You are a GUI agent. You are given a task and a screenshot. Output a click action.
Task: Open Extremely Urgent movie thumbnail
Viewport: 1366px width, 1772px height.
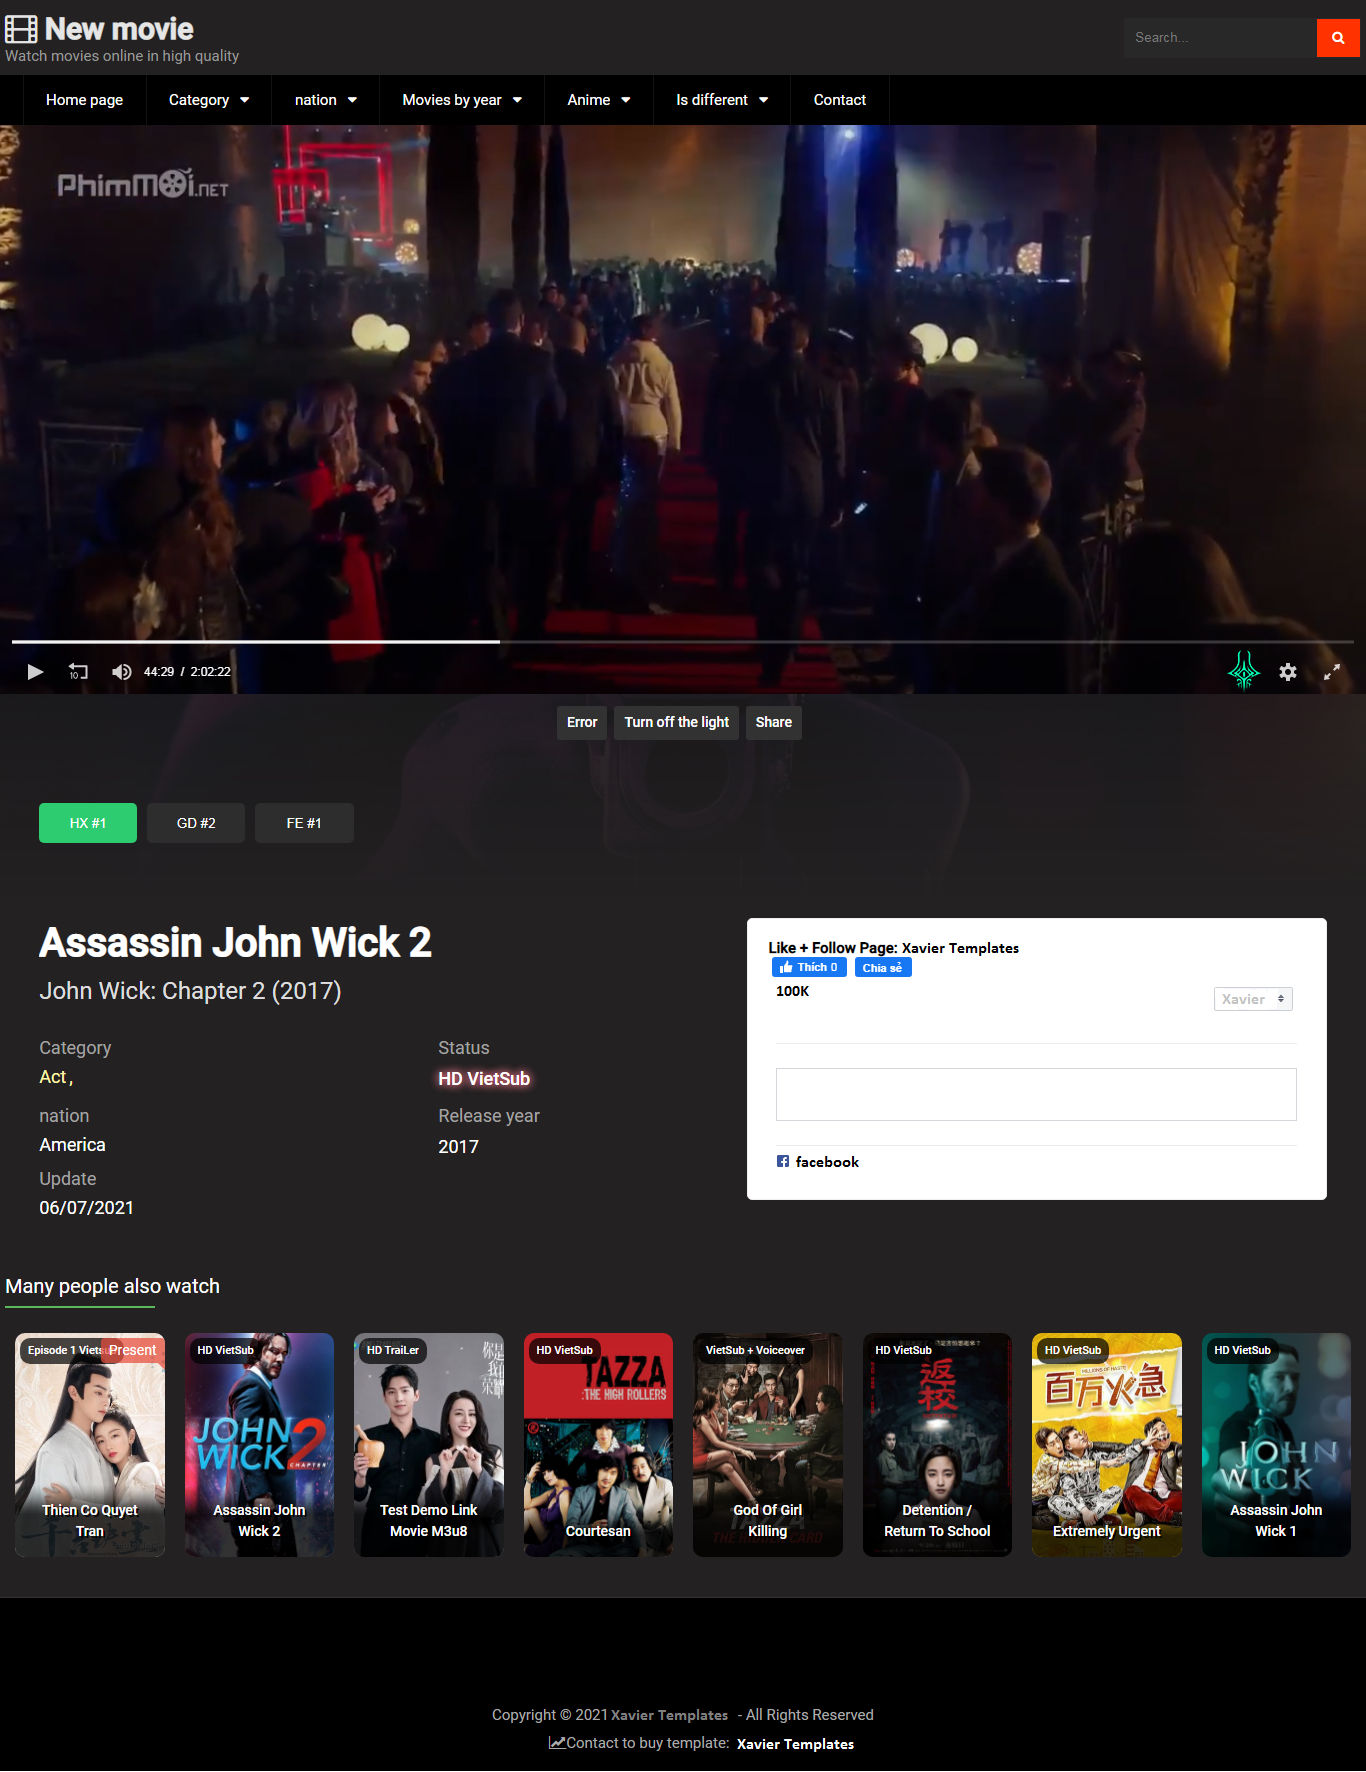click(1107, 1445)
